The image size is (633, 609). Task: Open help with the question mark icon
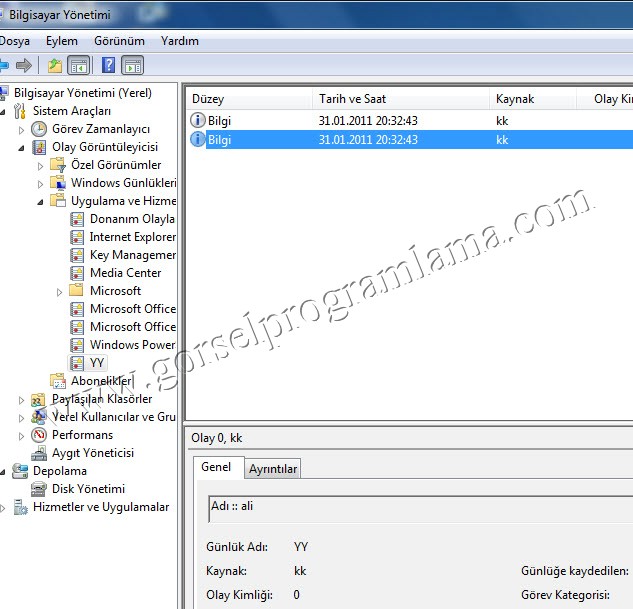pyautogui.click(x=108, y=66)
